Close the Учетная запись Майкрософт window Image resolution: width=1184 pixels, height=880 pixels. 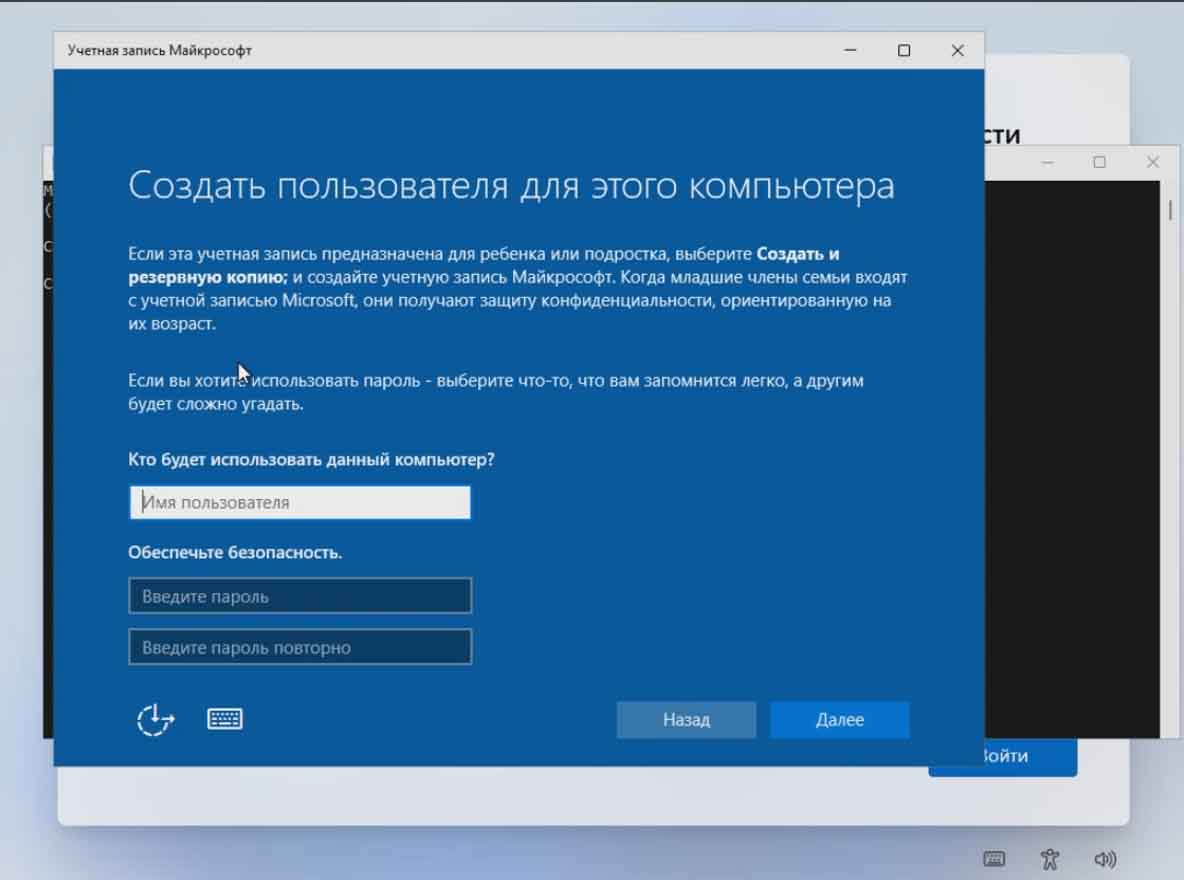click(957, 51)
